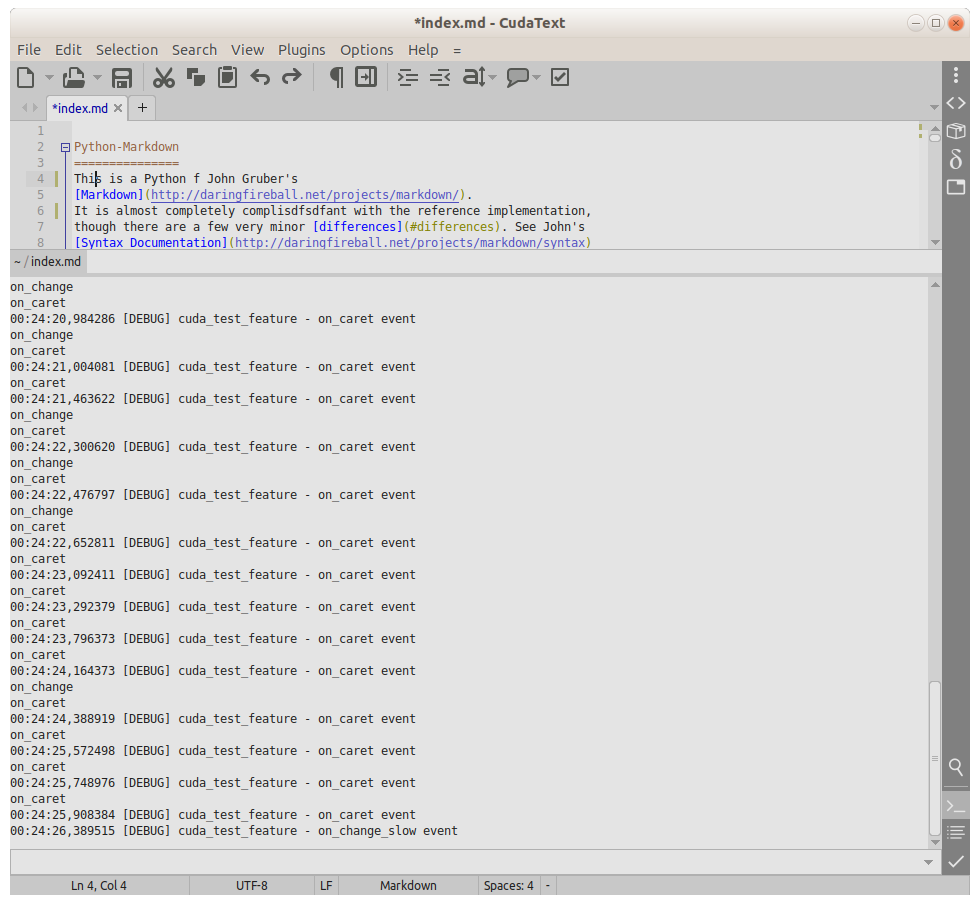Open the console panel from the bottom-right icon
The height and width of the screenshot is (905, 980).
point(955,805)
